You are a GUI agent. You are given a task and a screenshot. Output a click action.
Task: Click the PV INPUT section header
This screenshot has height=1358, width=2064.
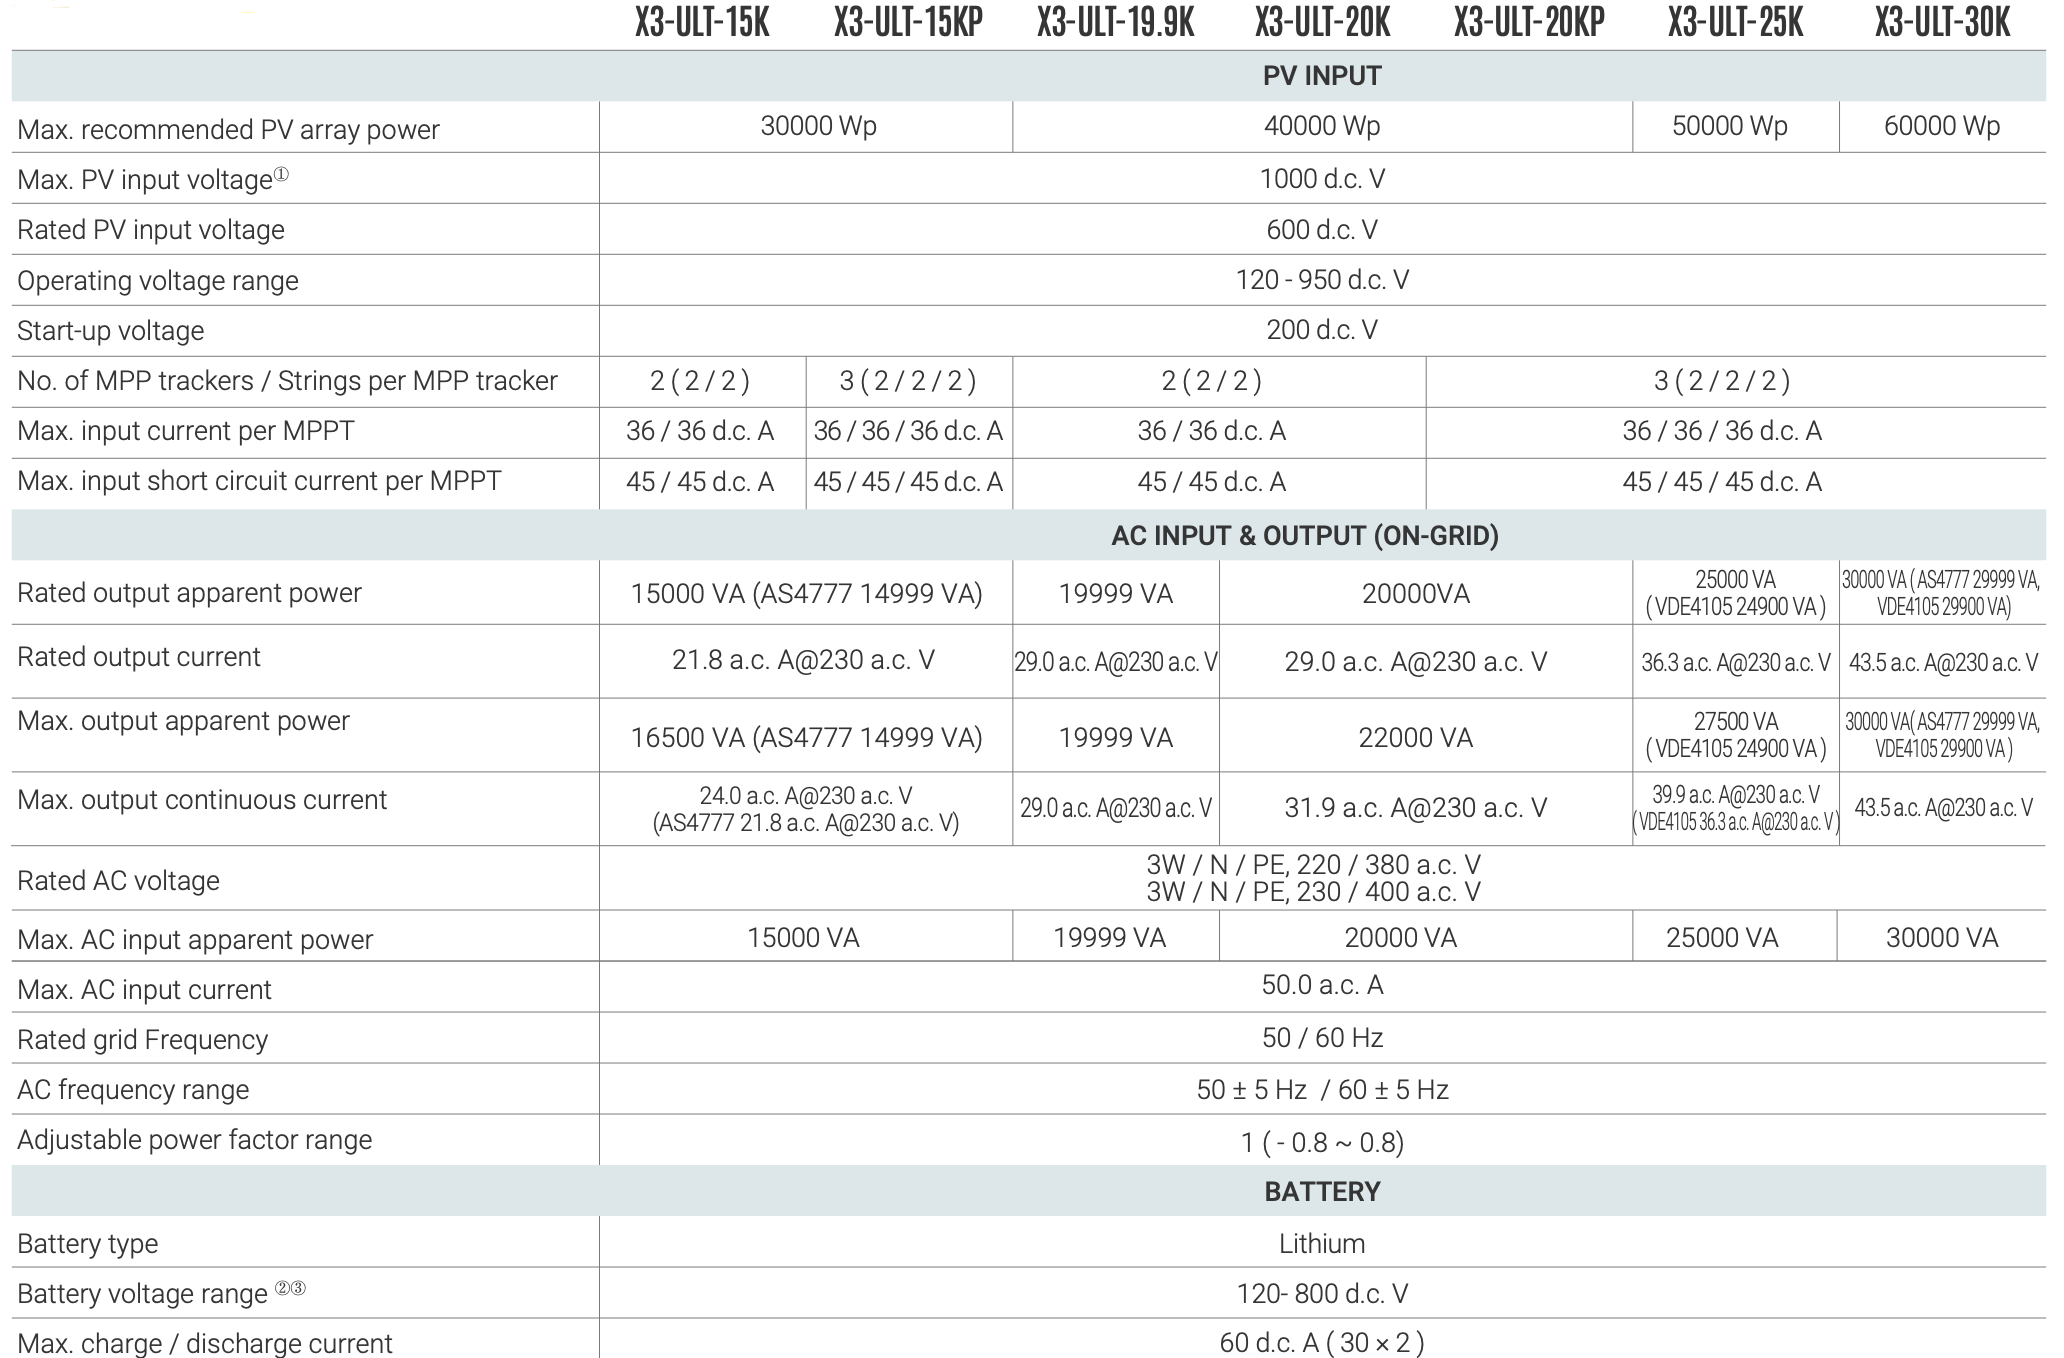[1322, 76]
